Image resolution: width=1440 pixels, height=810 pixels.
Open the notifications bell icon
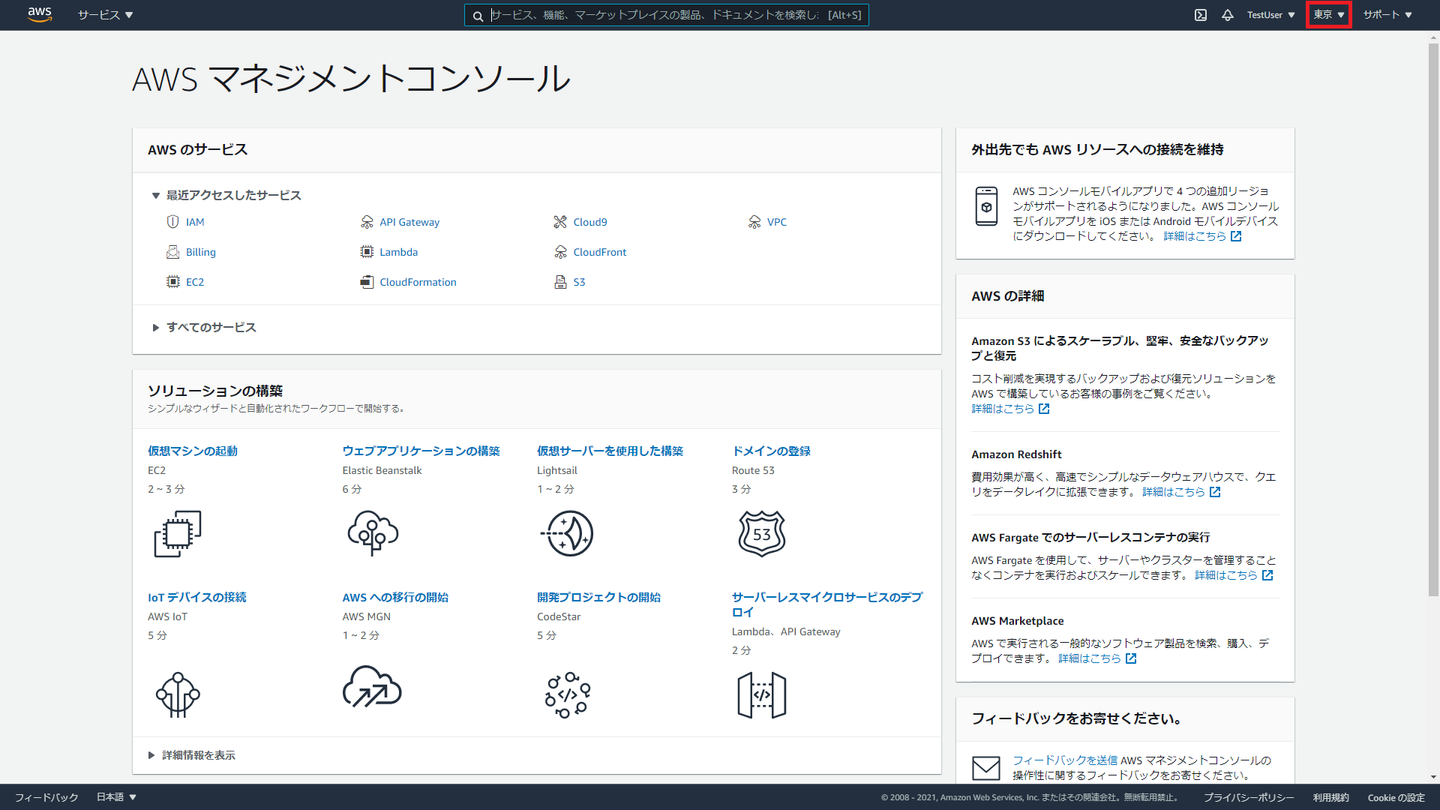pos(1227,15)
